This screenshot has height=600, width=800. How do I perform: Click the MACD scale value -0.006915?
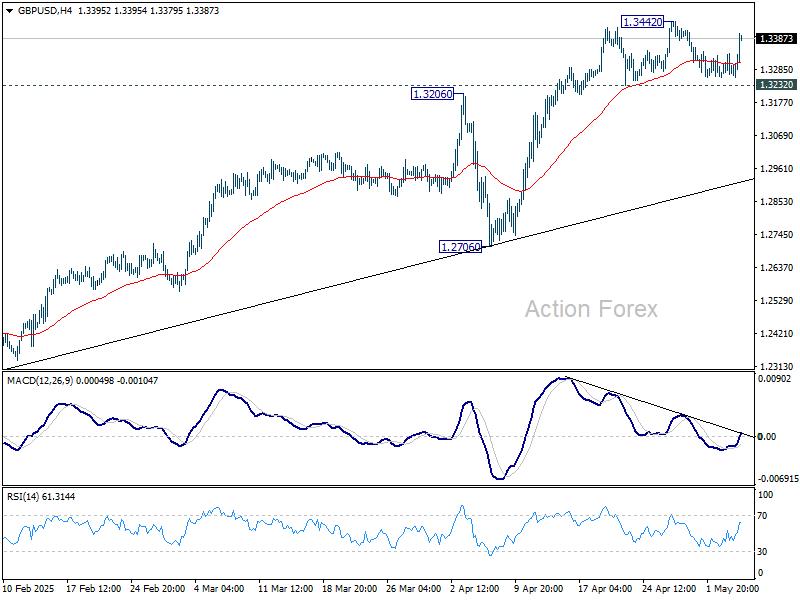click(x=778, y=479)
